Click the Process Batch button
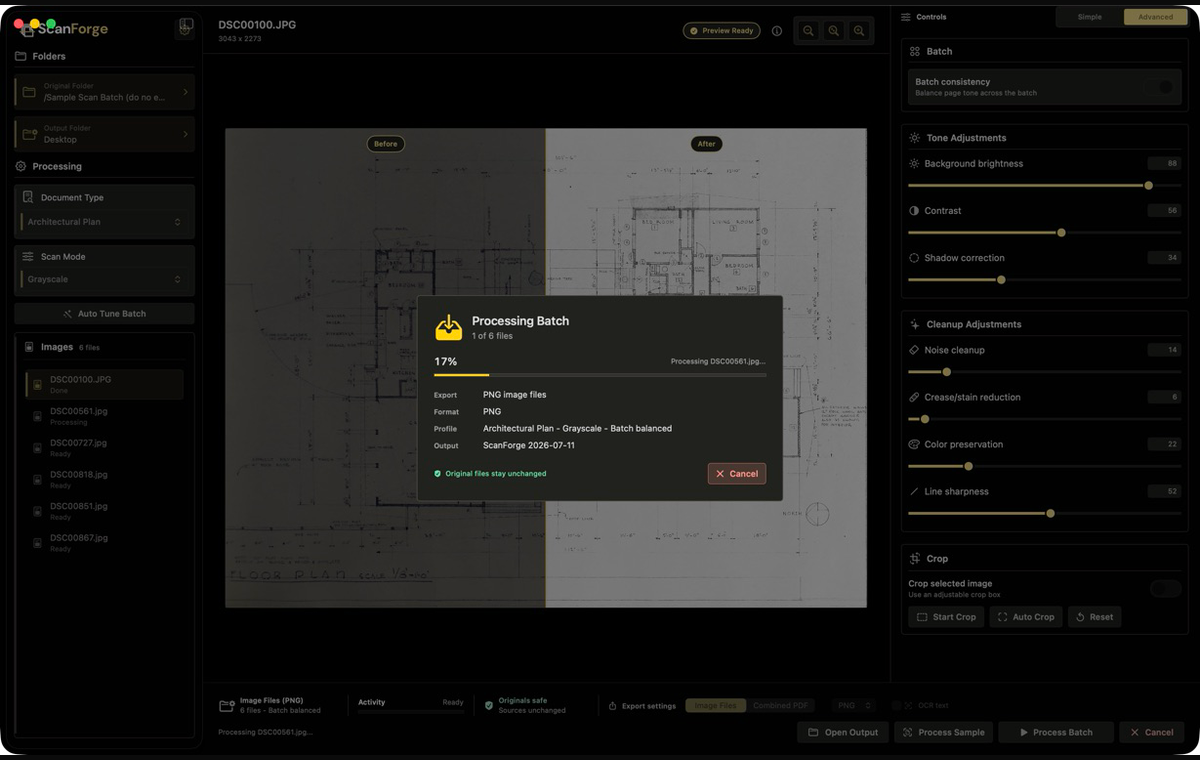Image resolution: width=1200 pixels, height=760 pixels. 1056,732
